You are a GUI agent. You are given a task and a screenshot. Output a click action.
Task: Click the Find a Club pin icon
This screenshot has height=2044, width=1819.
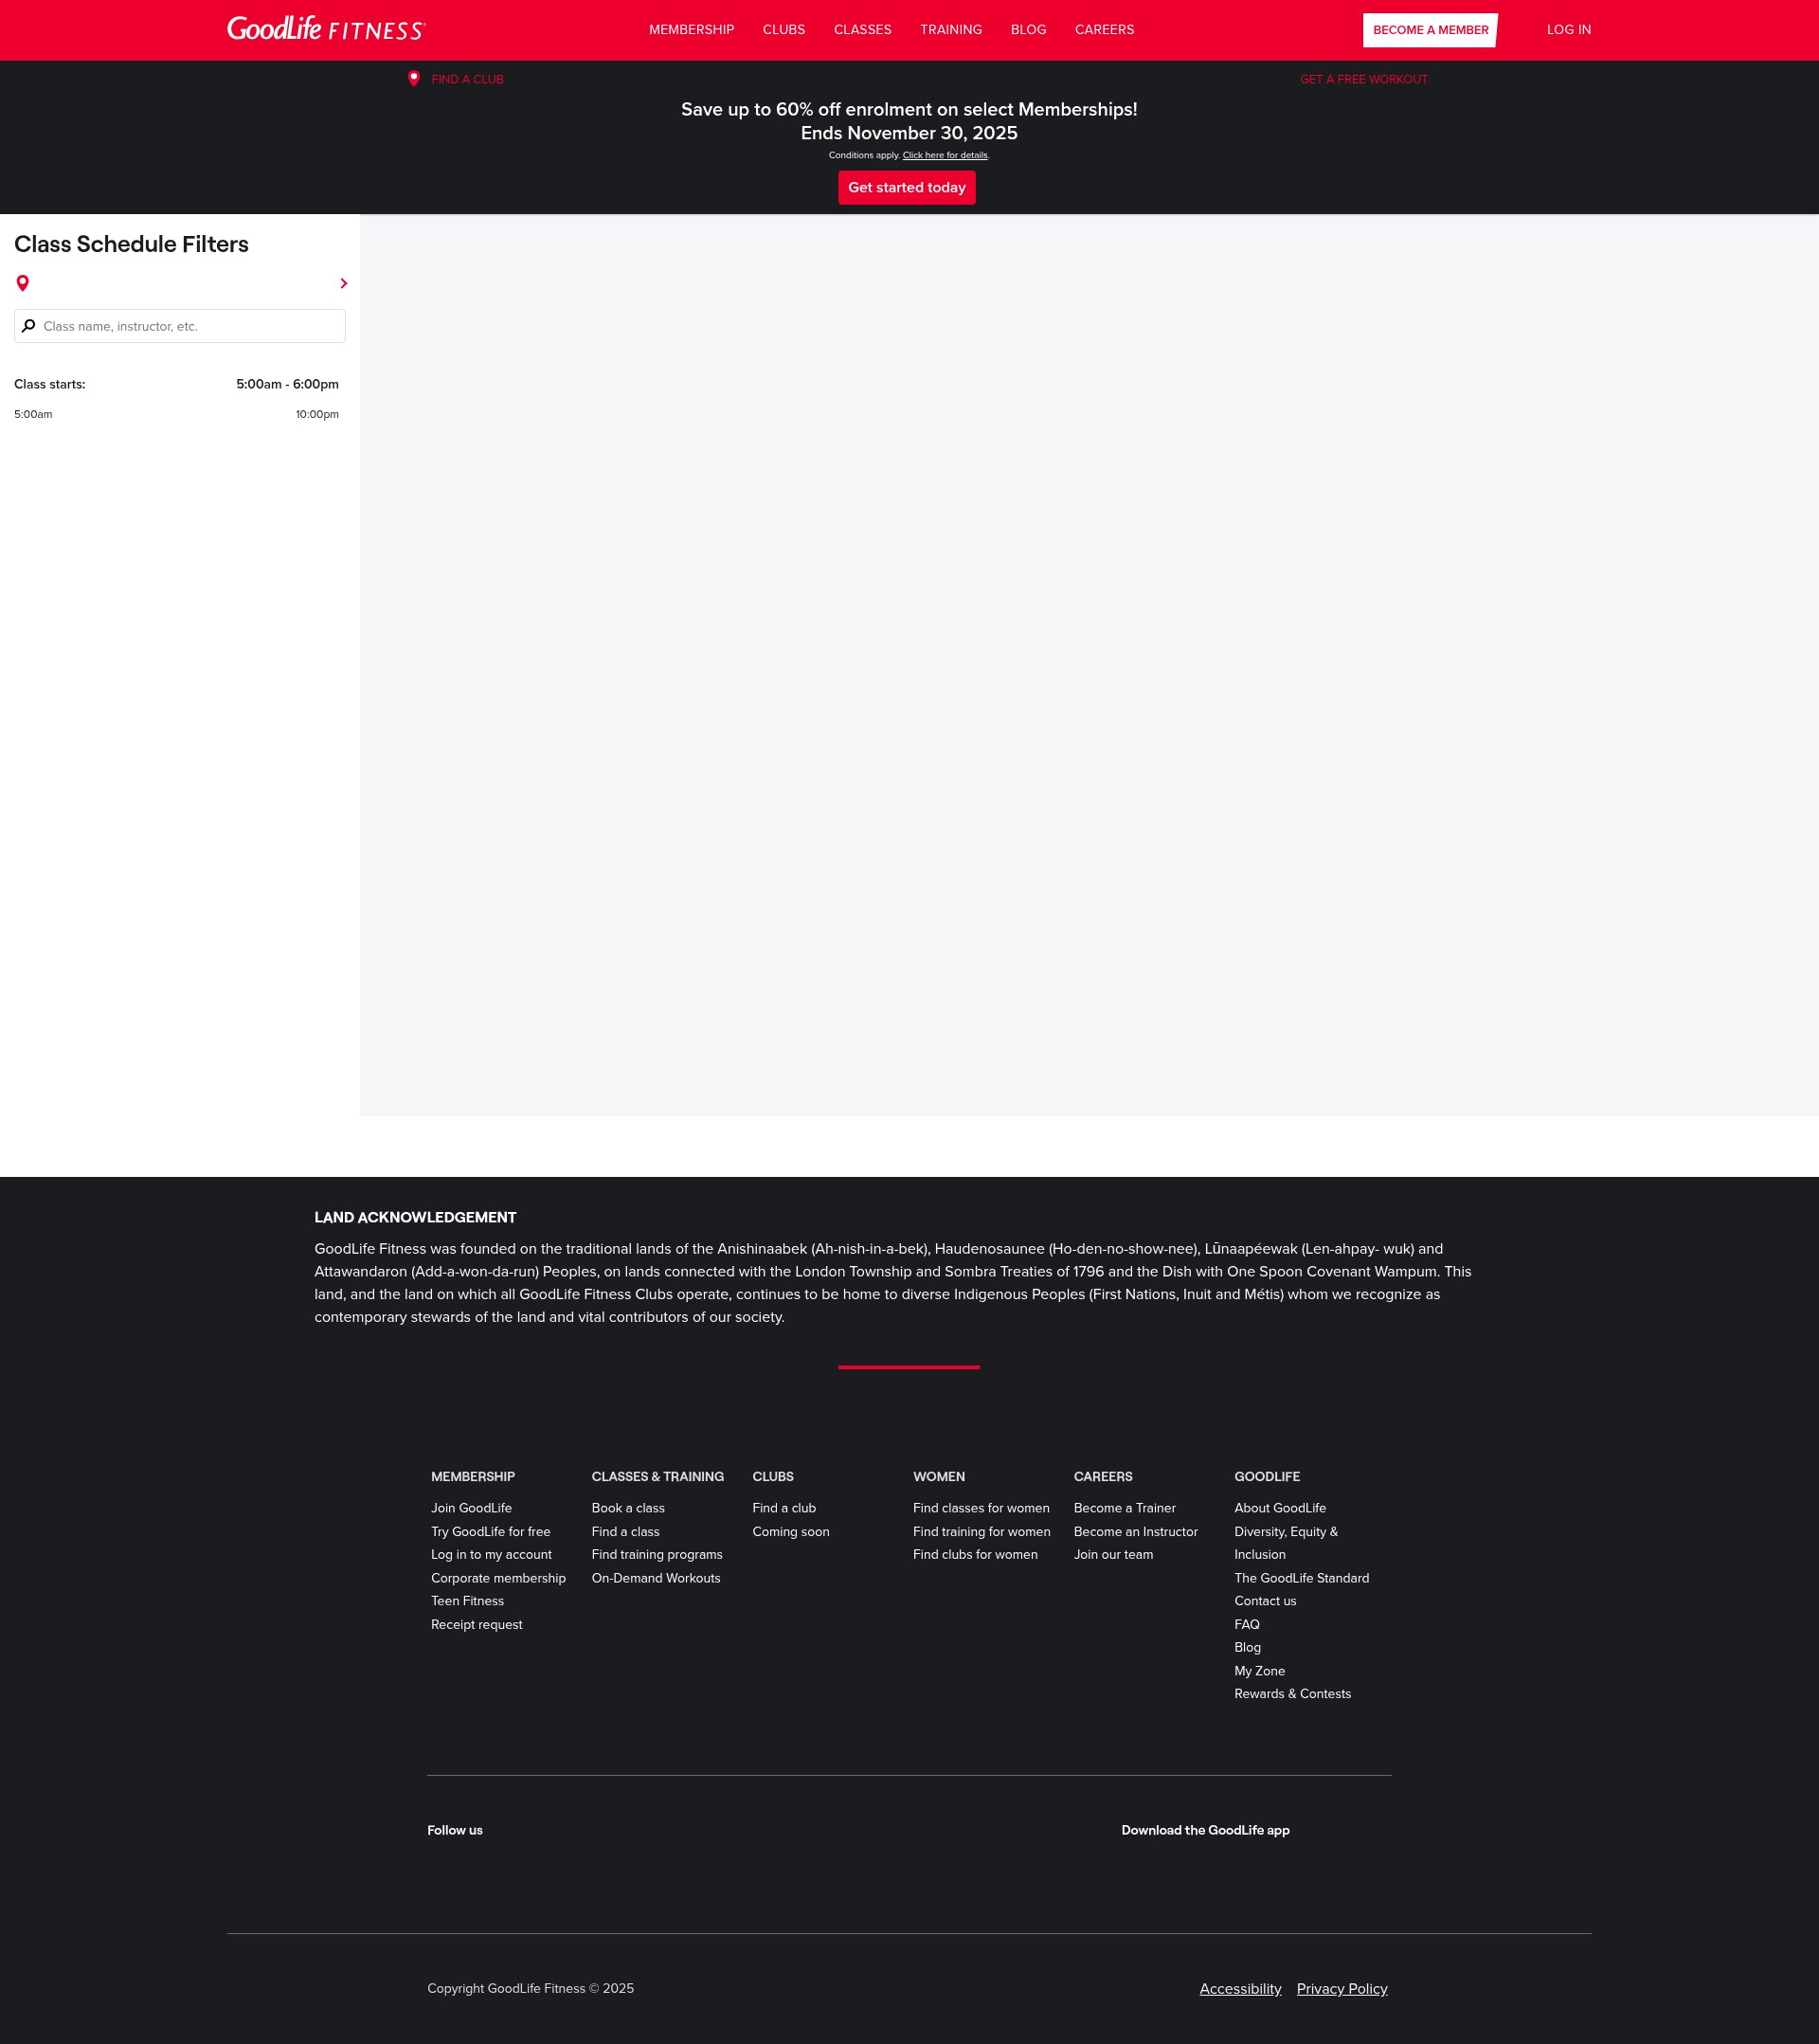pyautogui.click(x=414, y=78)
